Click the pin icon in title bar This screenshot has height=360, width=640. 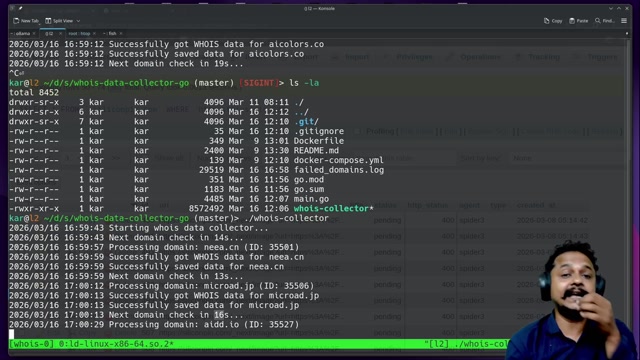tap(20, 8)
